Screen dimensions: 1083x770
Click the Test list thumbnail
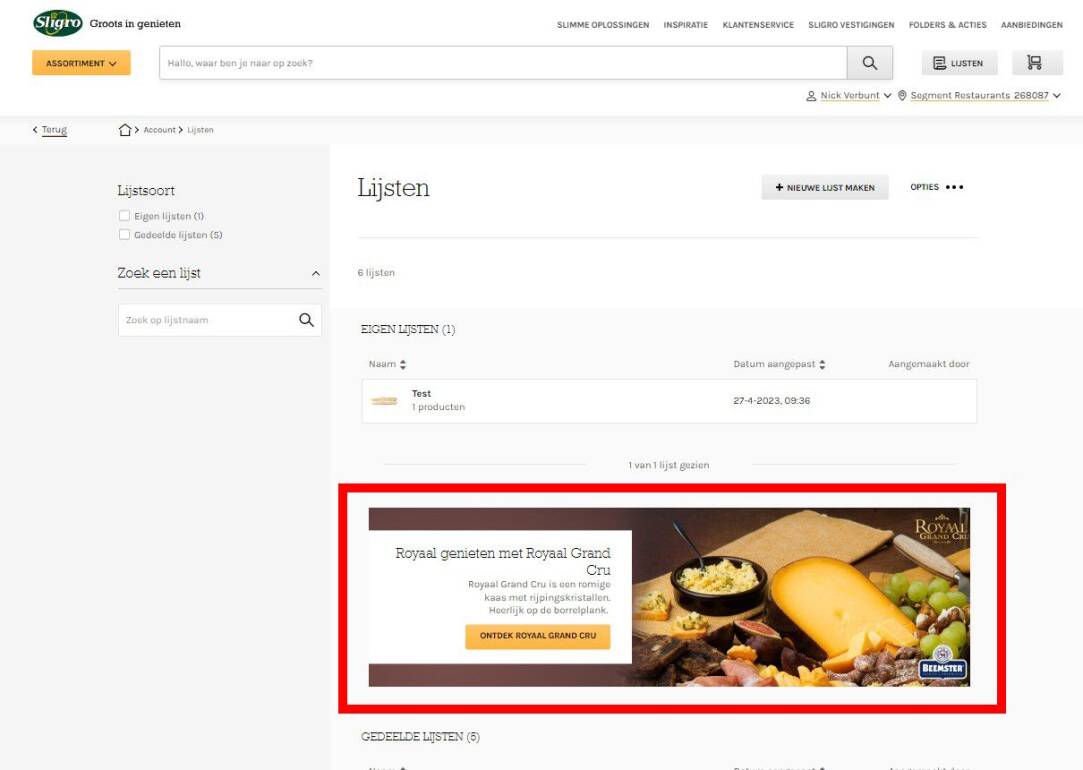pos(384,401)
